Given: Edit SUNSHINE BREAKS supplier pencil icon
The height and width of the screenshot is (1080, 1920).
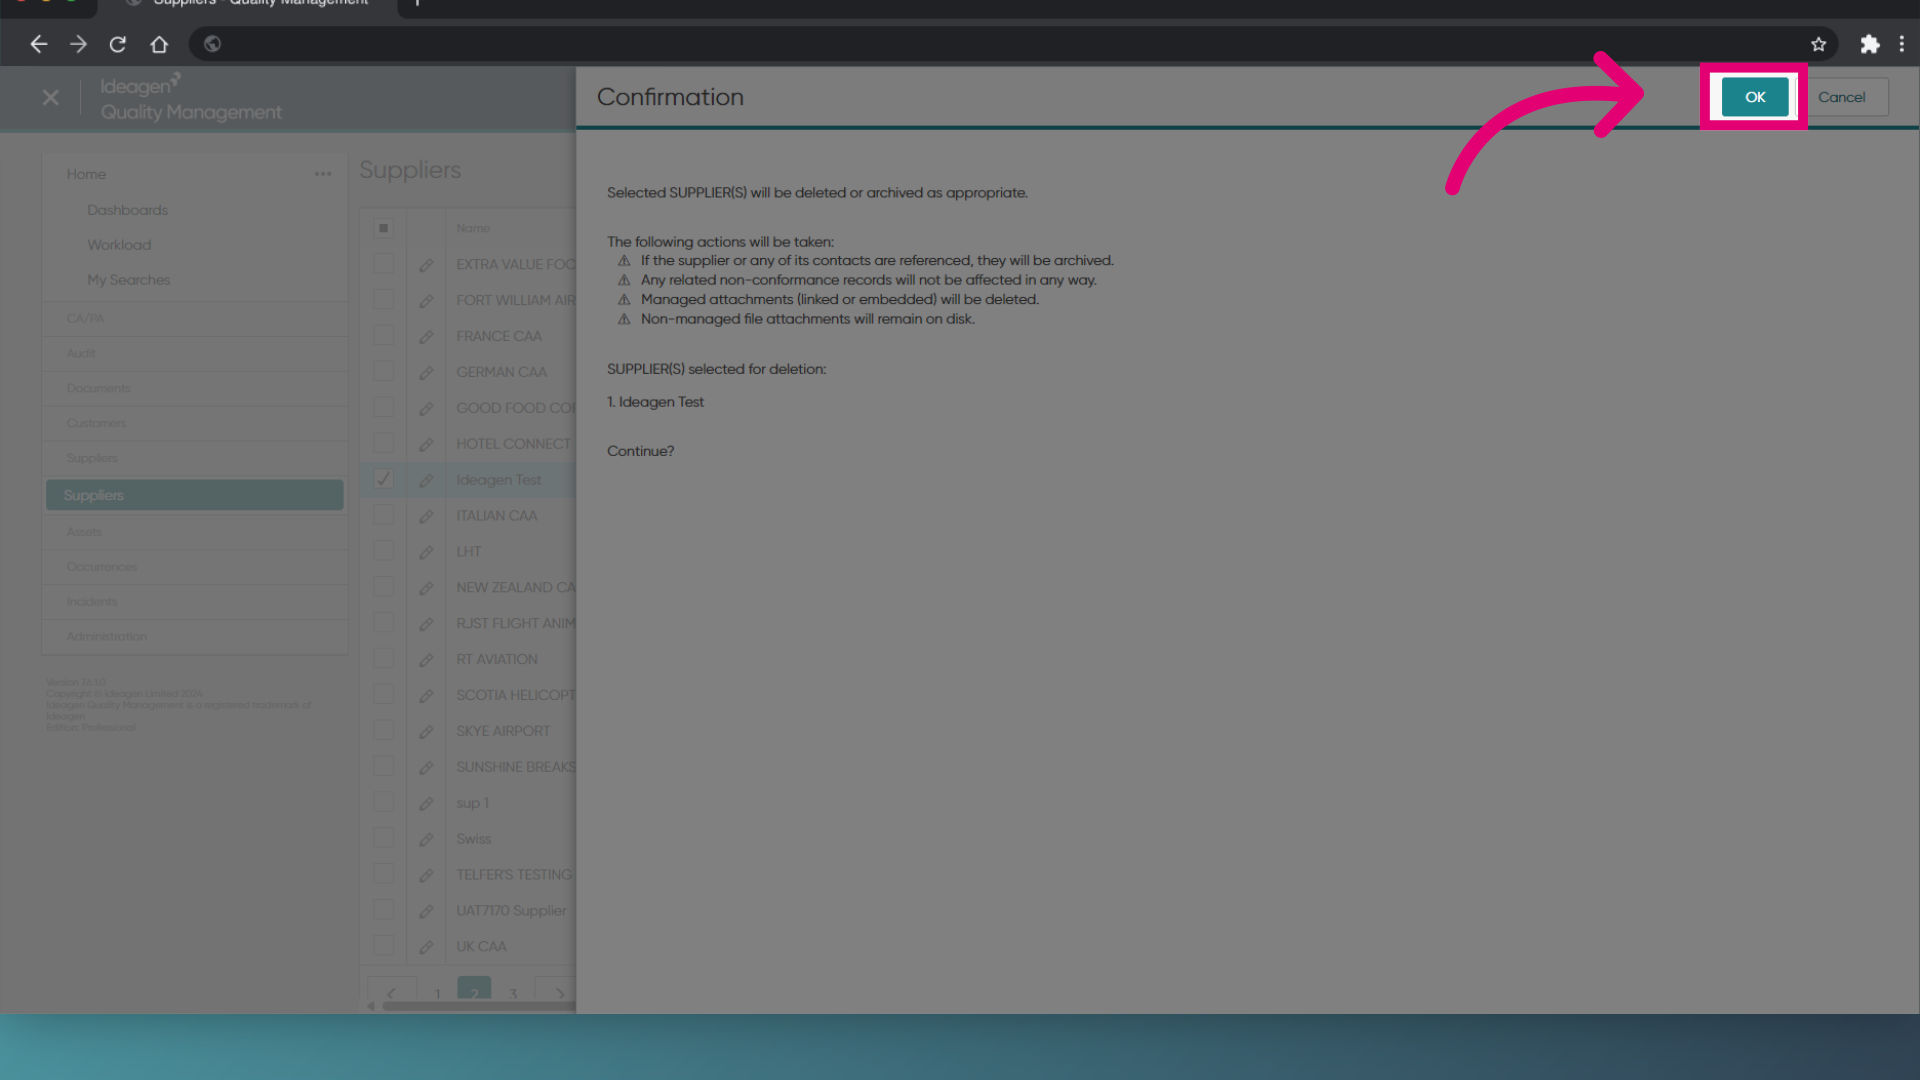Looking at the screenshot, I should pyautogui.click(x=426, y=768).
